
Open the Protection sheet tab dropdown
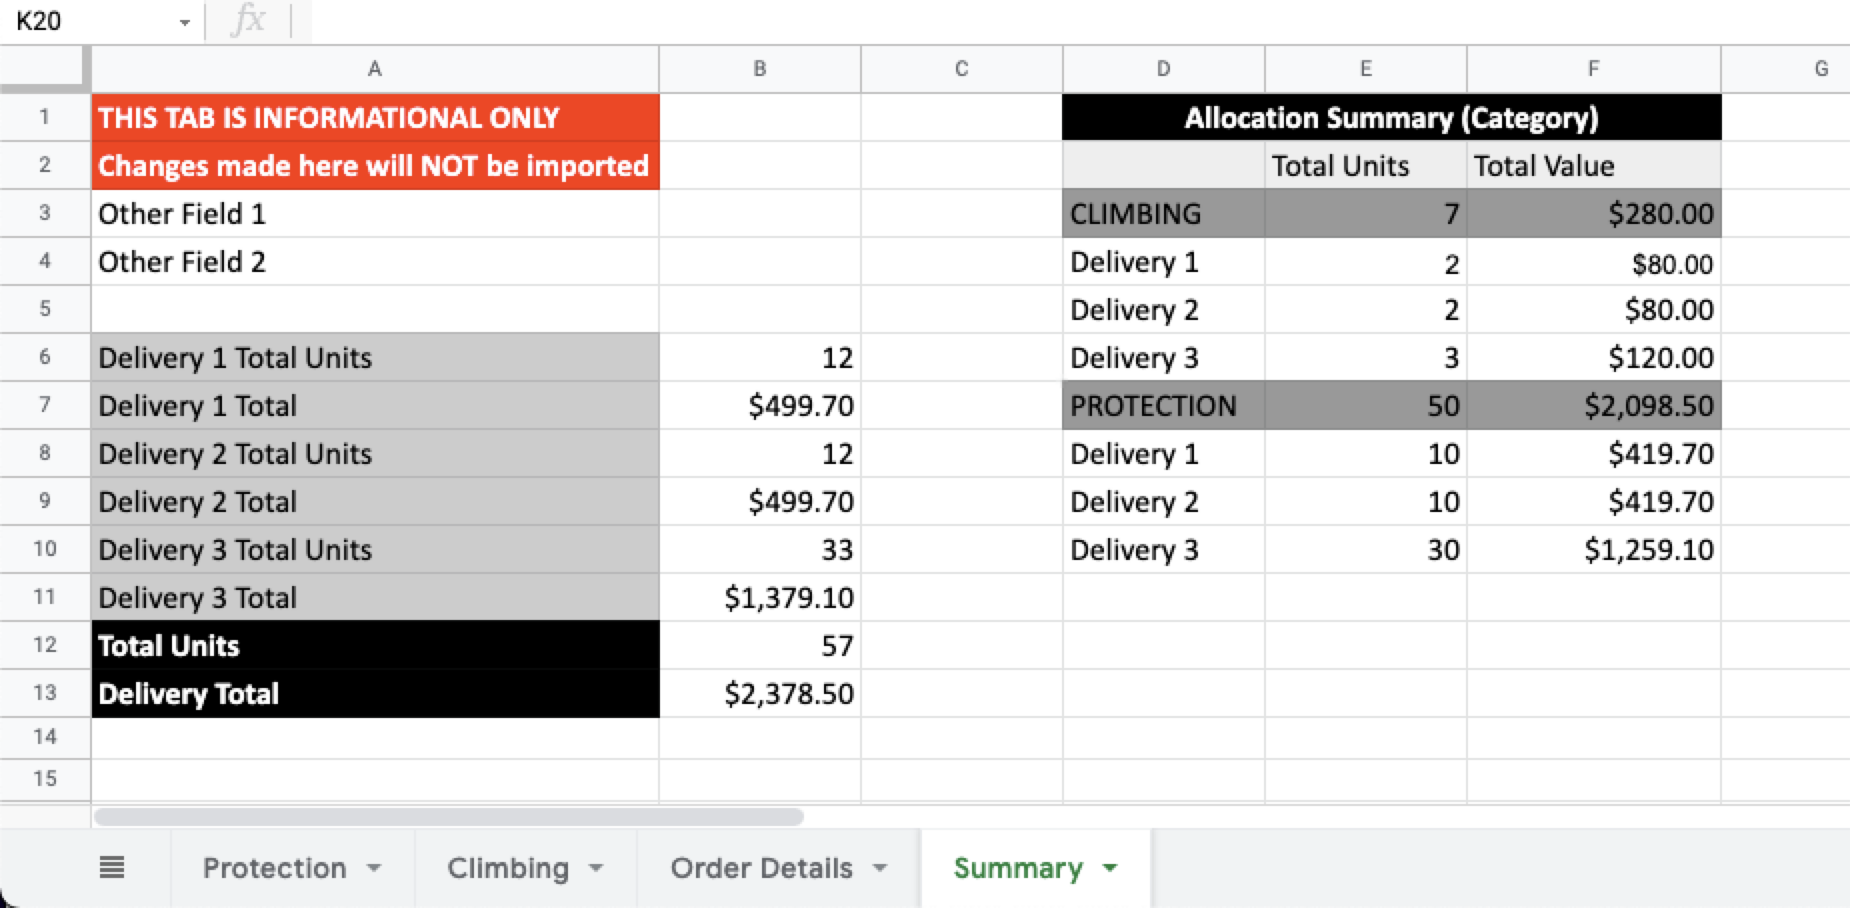click(376, 869)
